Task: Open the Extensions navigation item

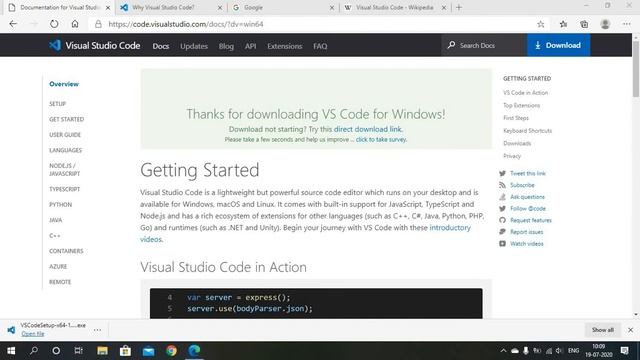Action: (284, 46)
